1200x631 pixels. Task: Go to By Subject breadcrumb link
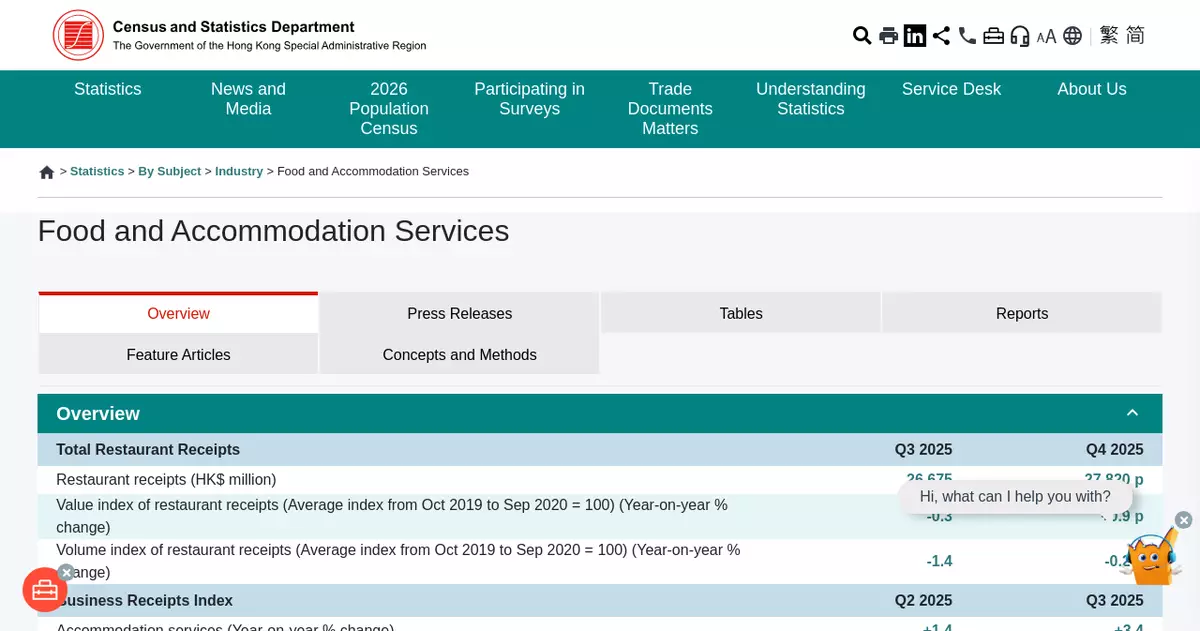pos(170,171)
